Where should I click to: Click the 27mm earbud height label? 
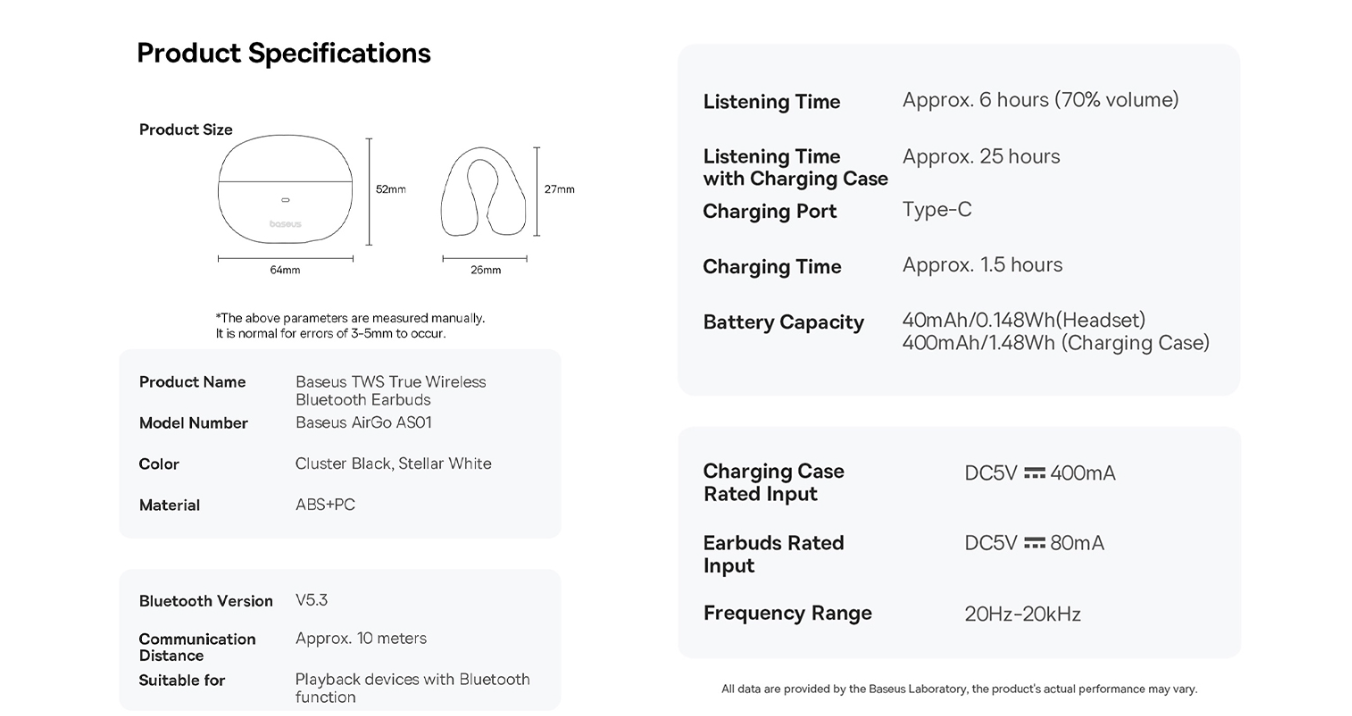click(559, 189)
